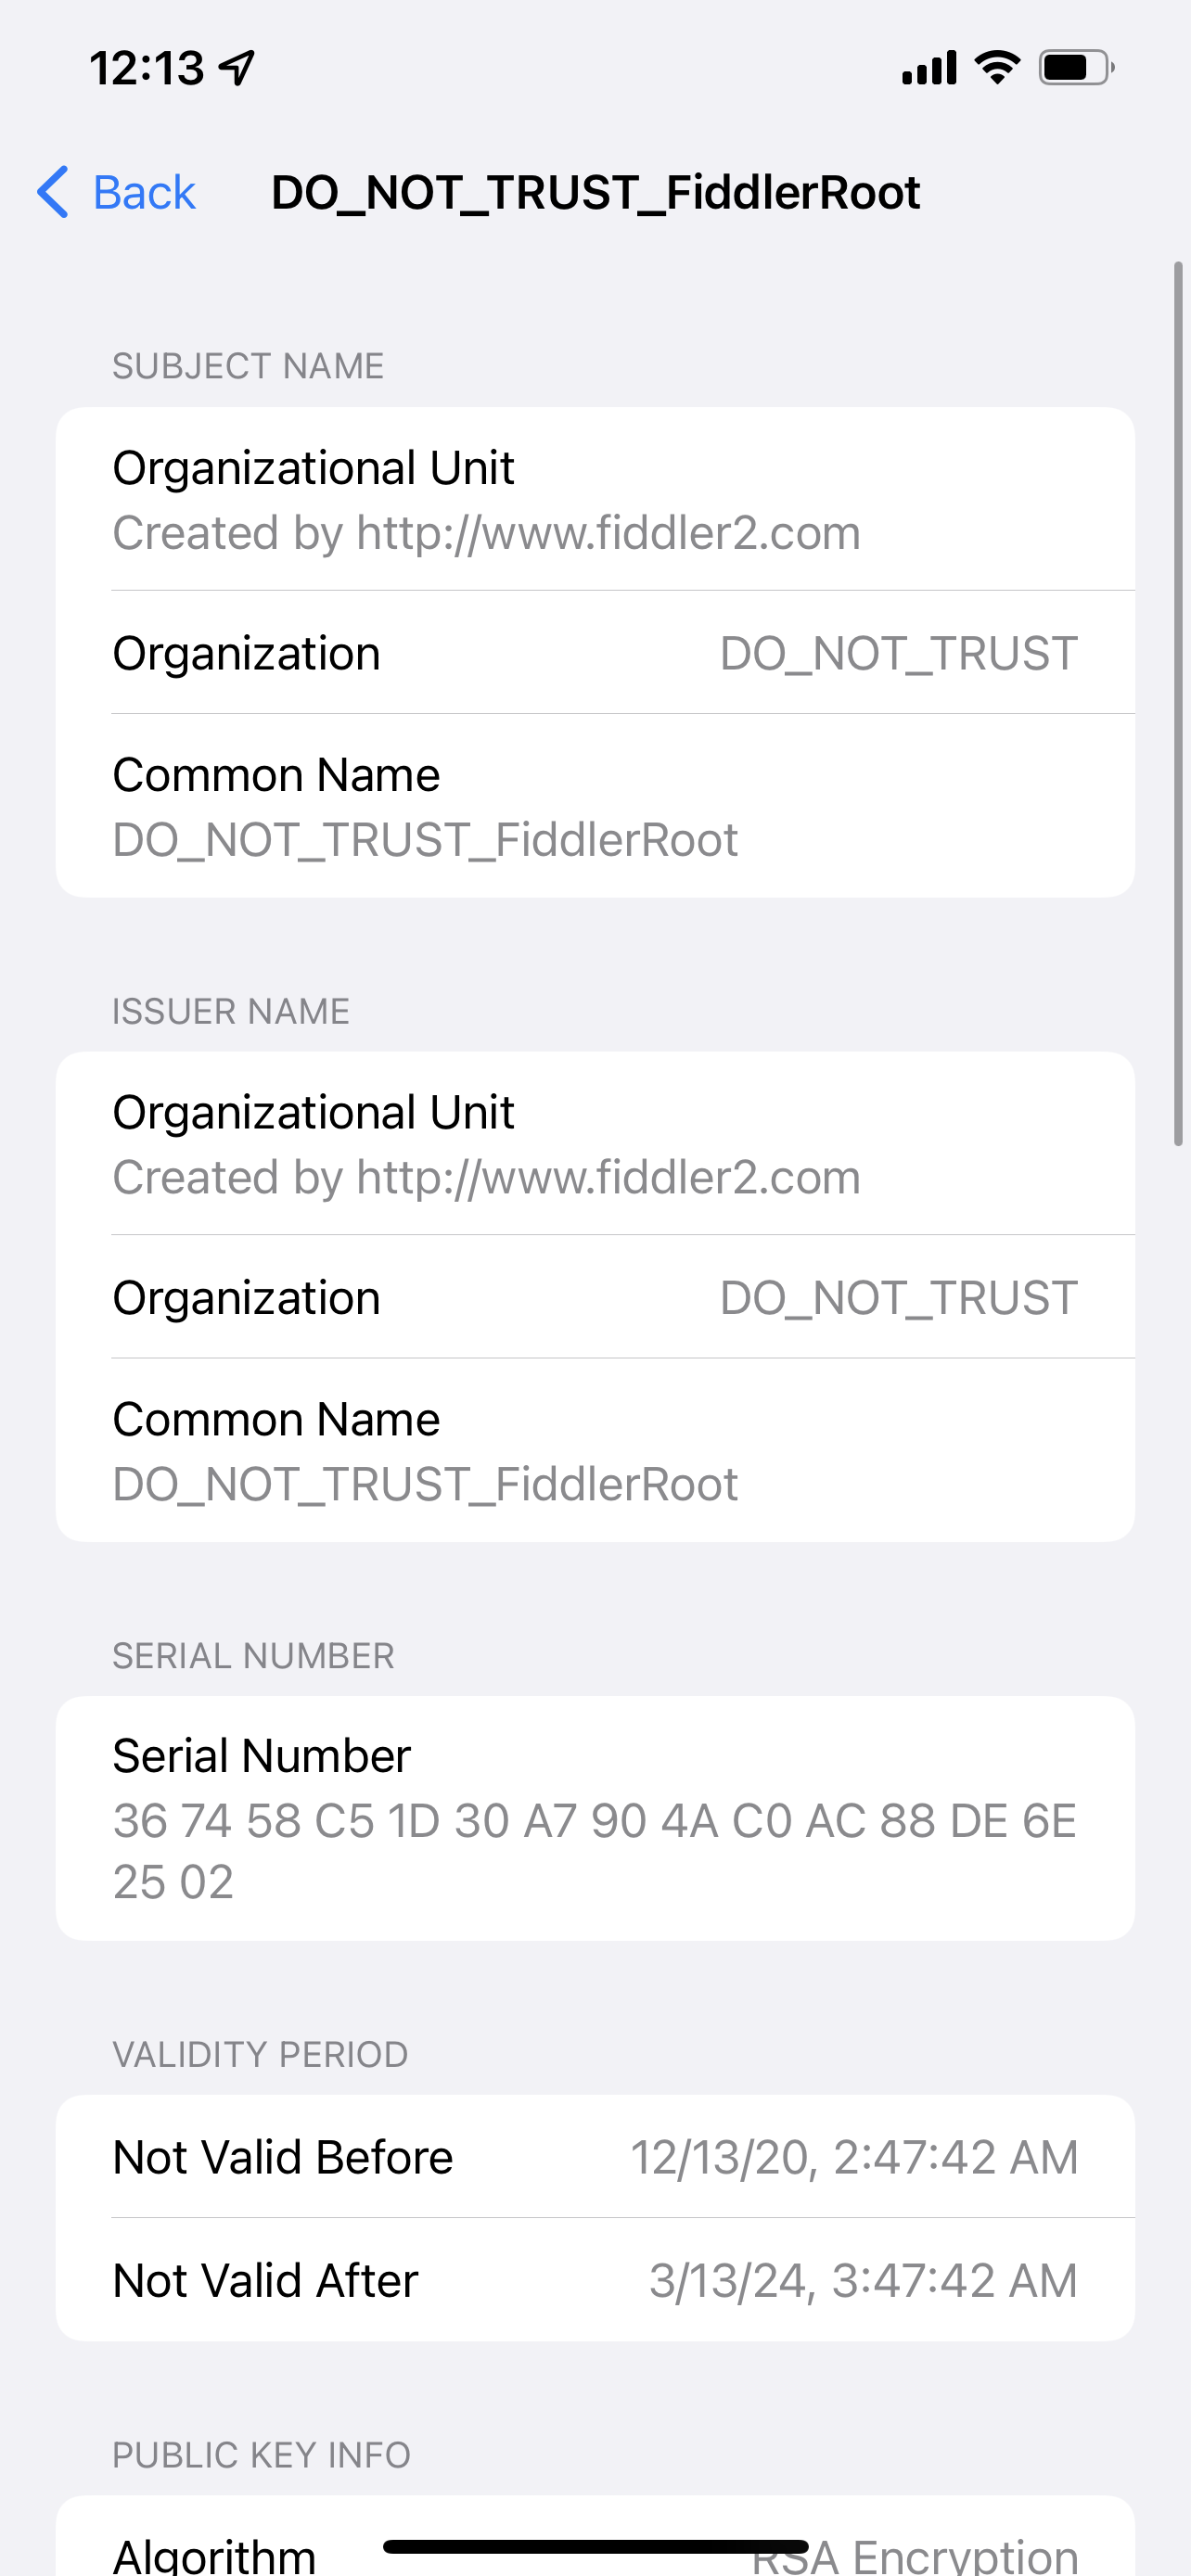1191x2576 pixels.
Task: Tap the DO_NOT_TRUST_FiddlerRoot page title
Action: click(x=595, y=192)
